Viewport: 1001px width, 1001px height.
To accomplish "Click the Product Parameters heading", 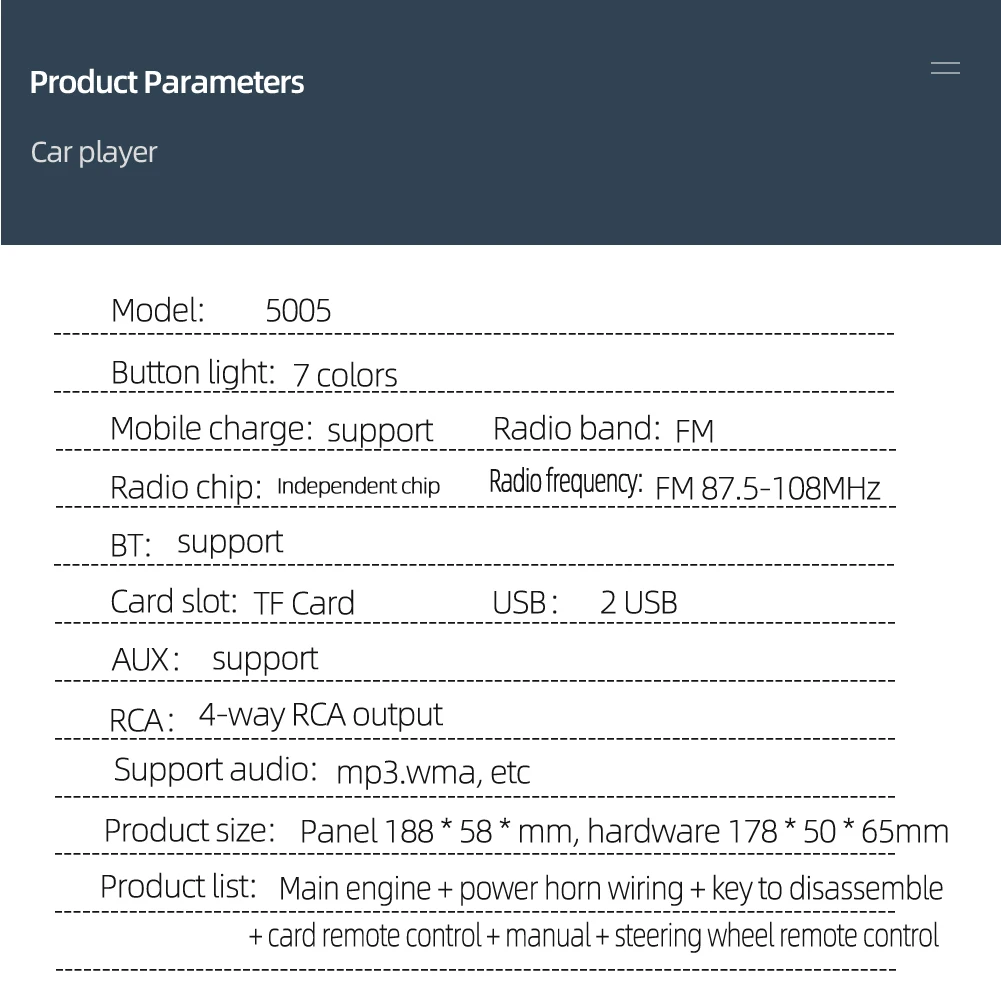I will 167,82.
